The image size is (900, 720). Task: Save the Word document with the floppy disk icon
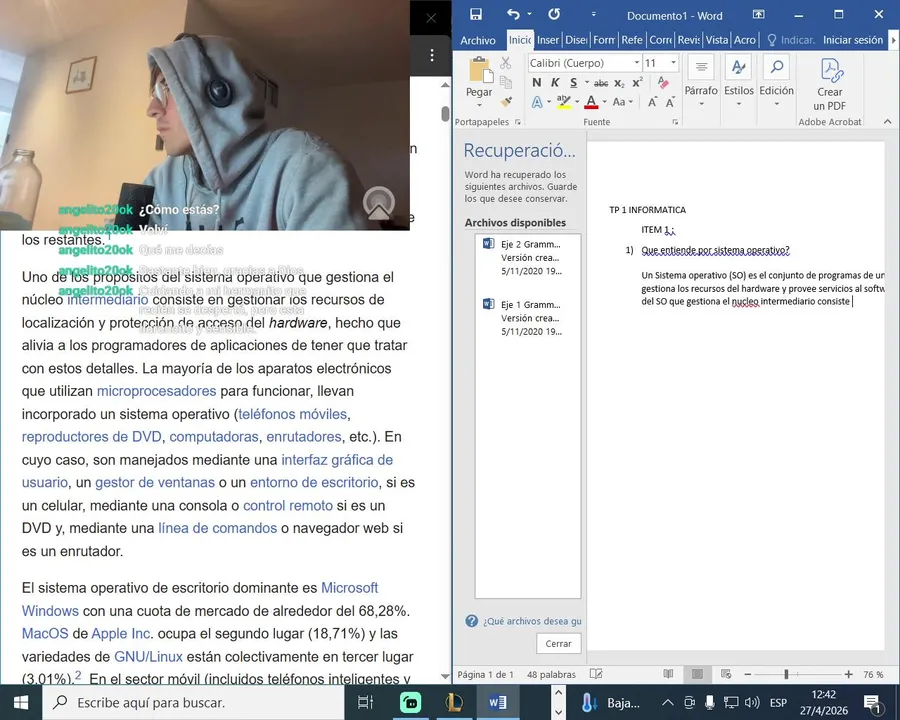(x=476, y=14)
